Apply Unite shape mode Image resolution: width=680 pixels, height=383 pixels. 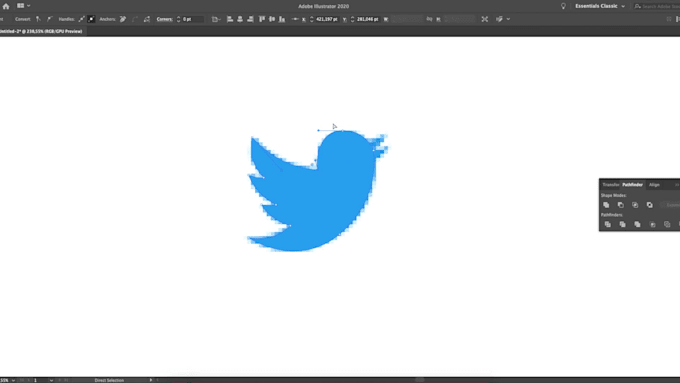coord(606,205)
